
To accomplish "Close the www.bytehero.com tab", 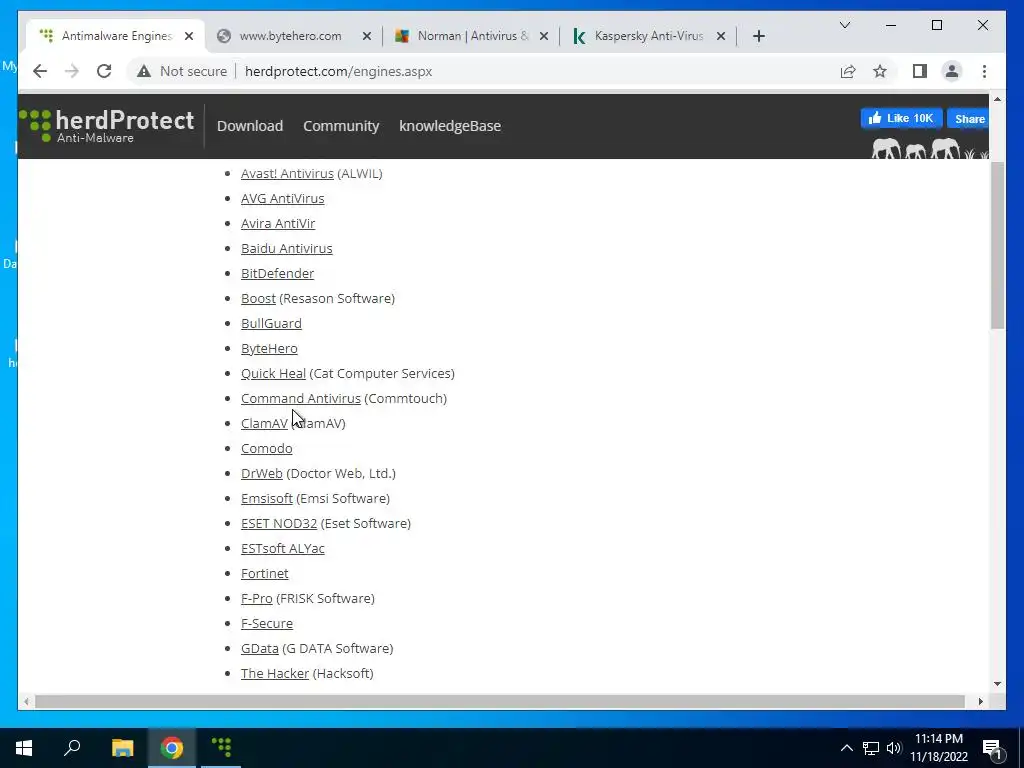I will (366, 36).
